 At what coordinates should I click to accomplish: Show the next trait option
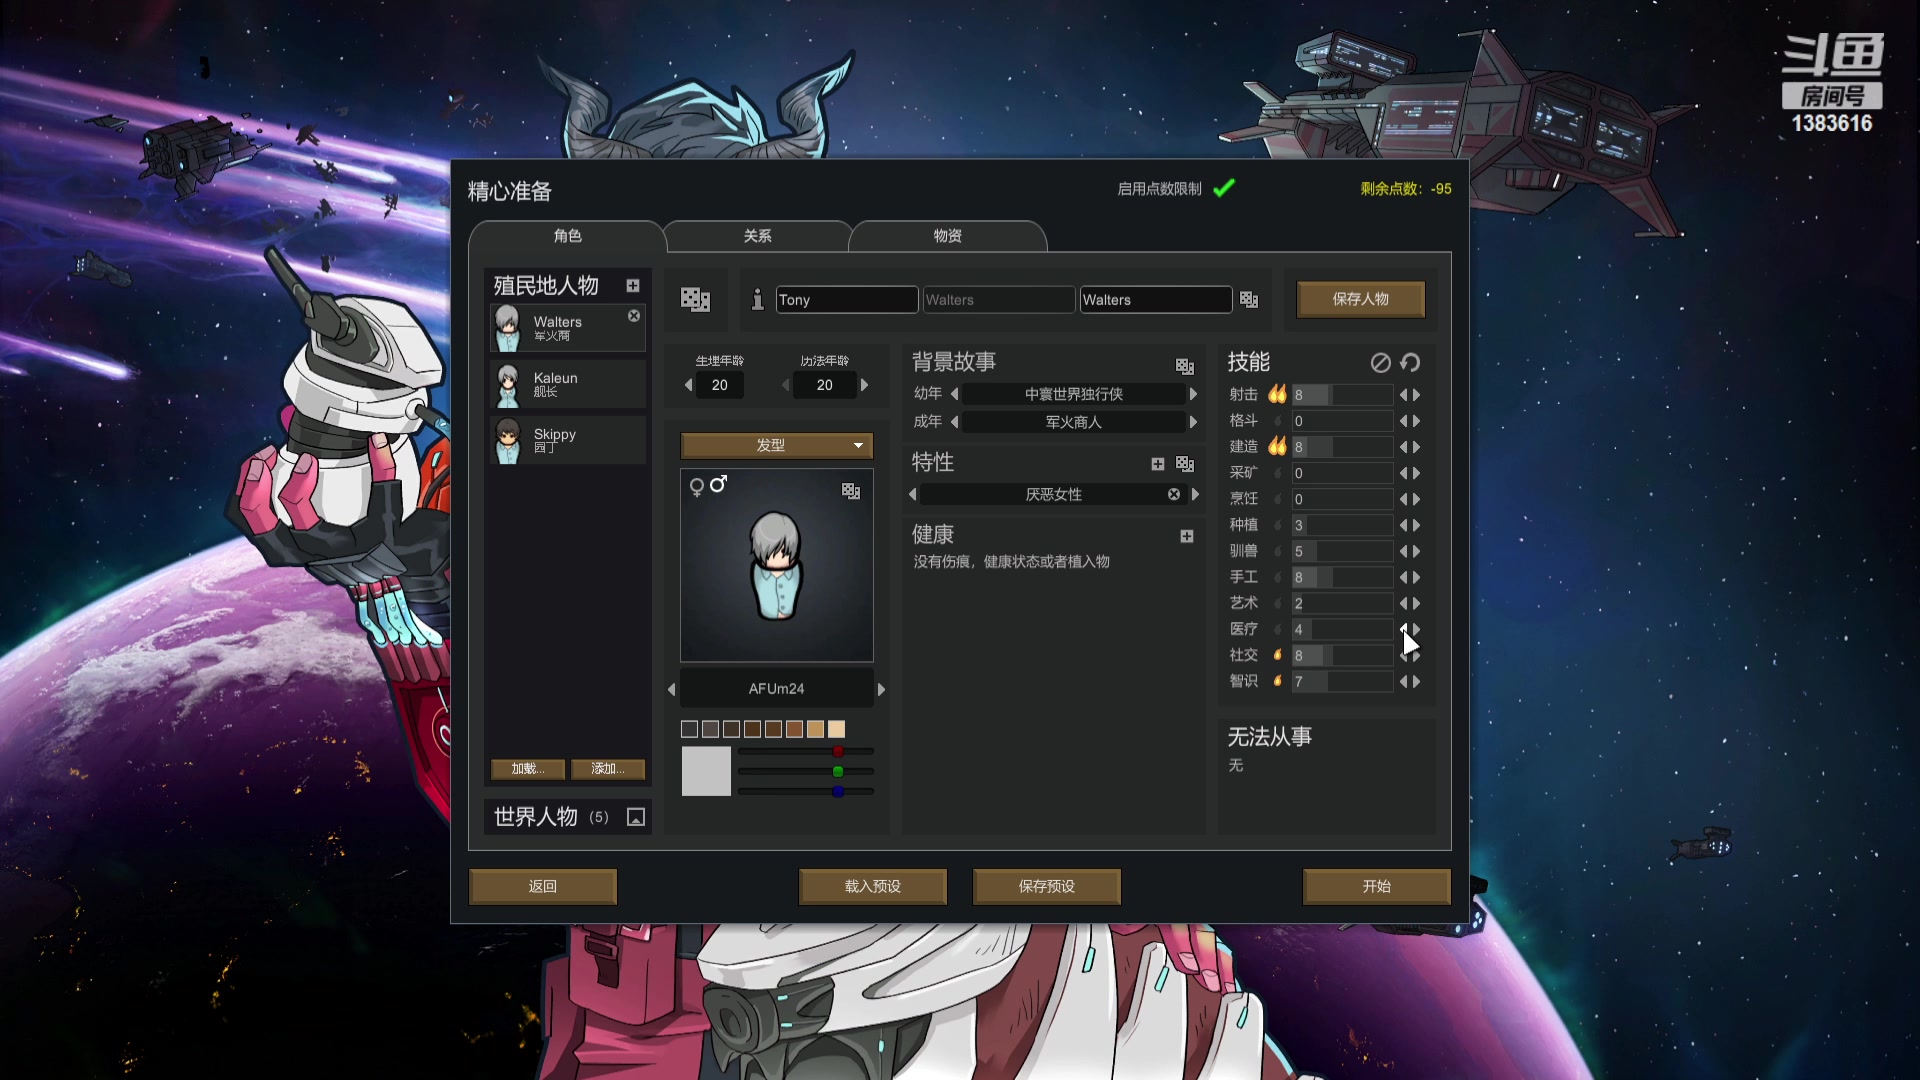(x=1195, y=494)
